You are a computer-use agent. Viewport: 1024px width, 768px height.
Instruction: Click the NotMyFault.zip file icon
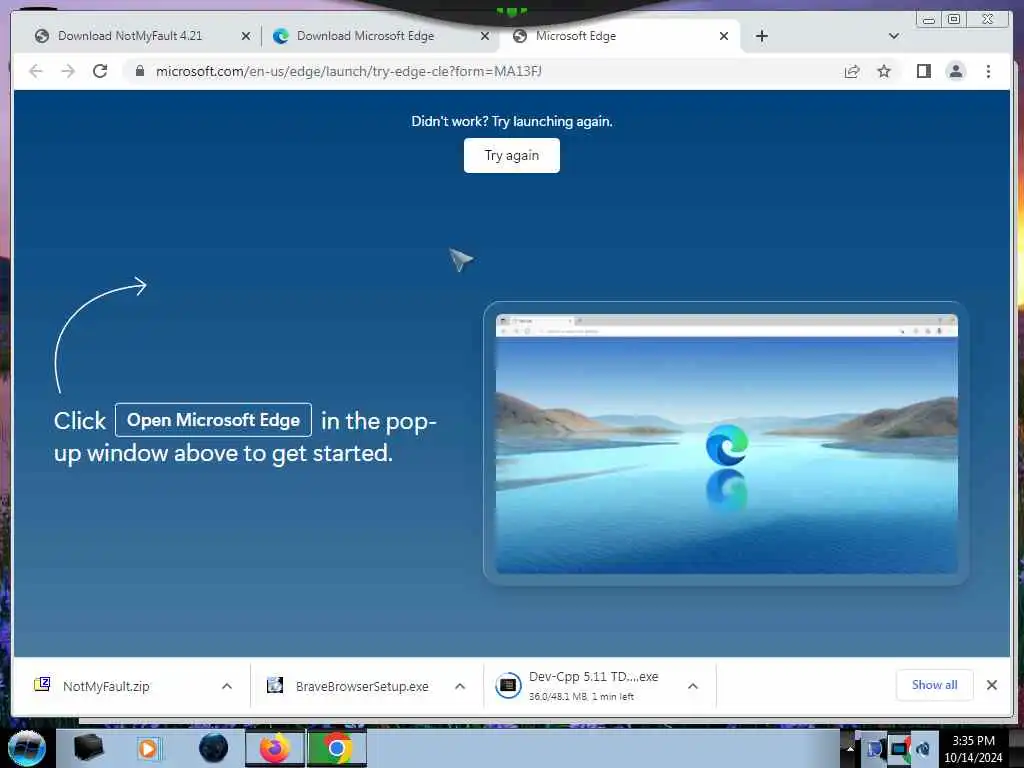point(42,684)
